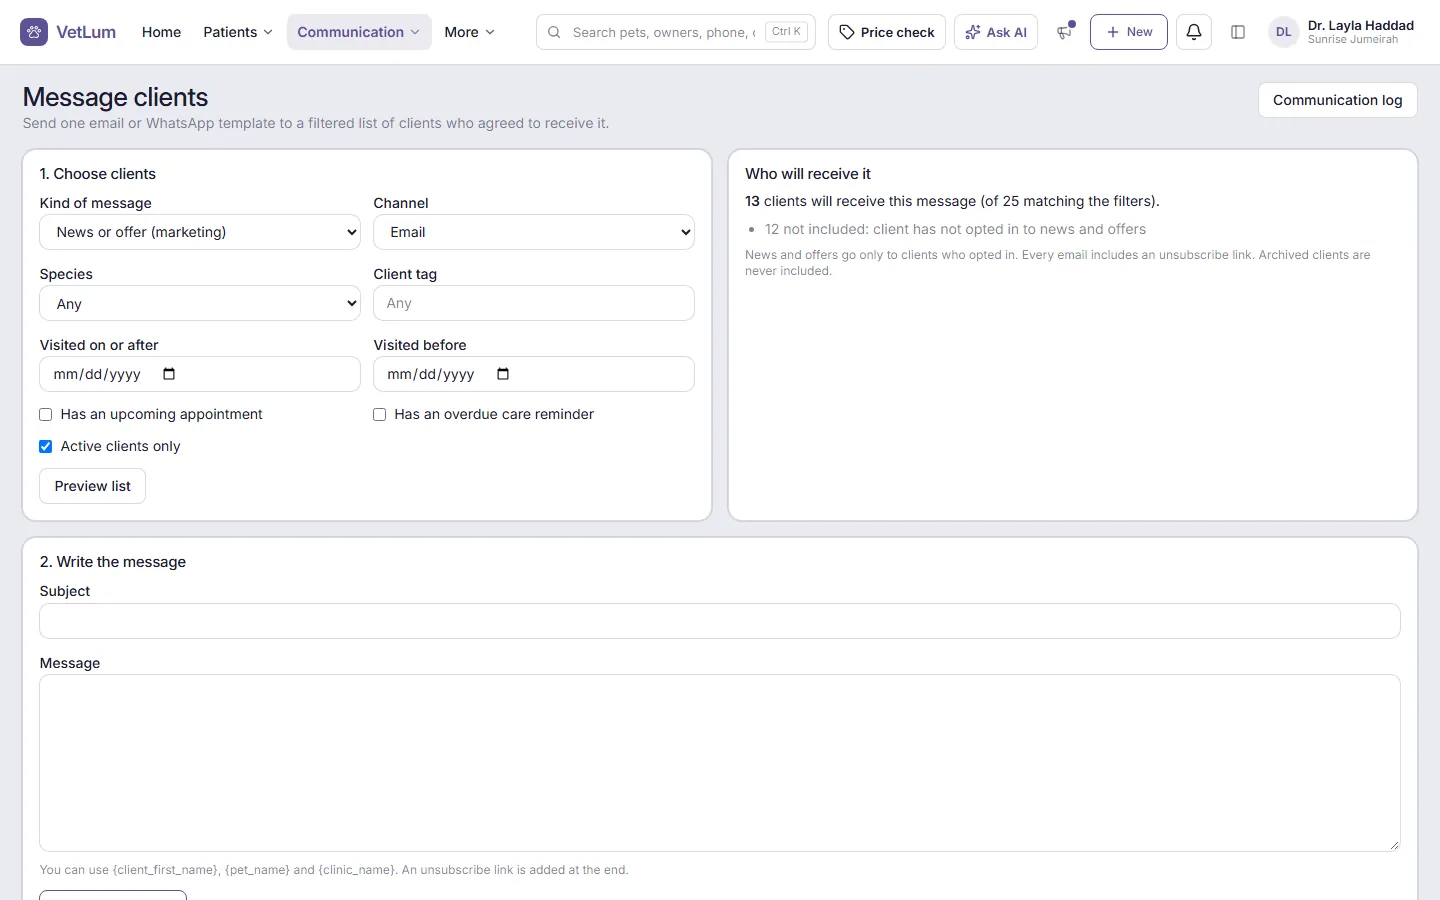Image resolution: width=1440 pixels, height=900 pixels.
Task: Click the search magnifier icon
Action: point(554,32)
